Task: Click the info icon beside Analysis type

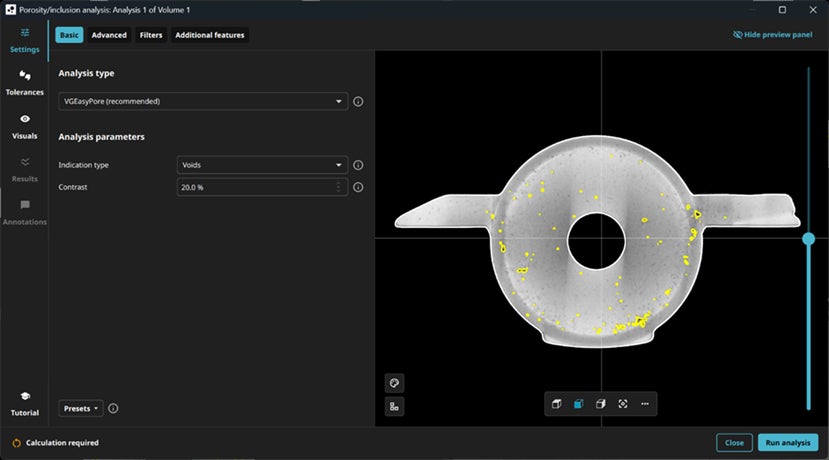Action: coord(358,101)
